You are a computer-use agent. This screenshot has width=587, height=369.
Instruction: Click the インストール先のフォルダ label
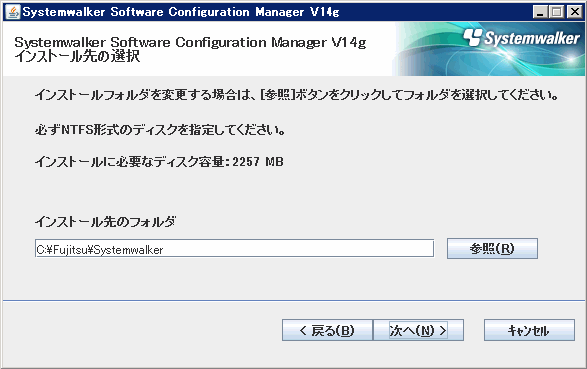(x=105, y=222)
